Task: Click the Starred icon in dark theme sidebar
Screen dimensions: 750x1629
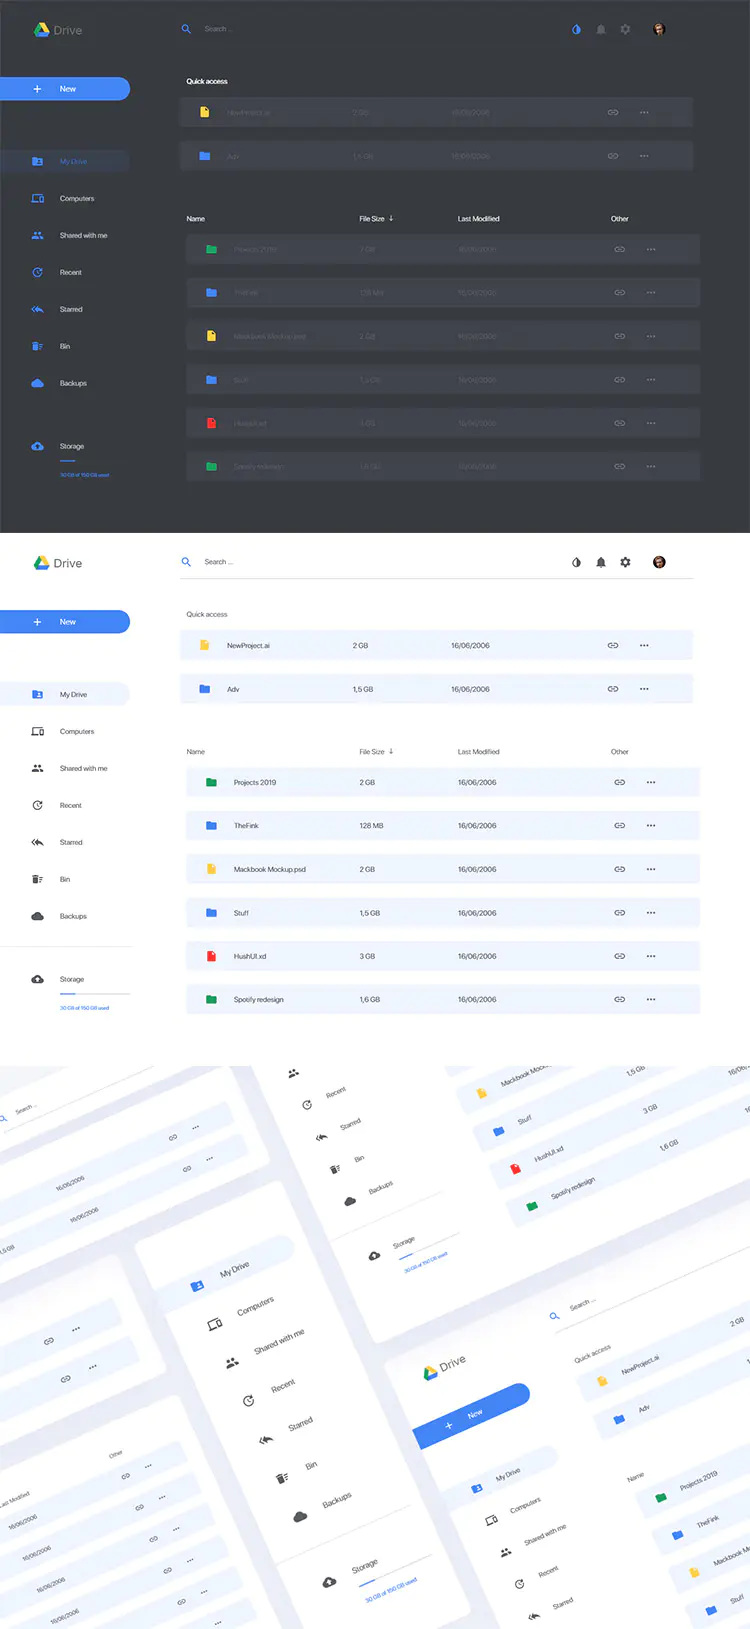Action: pos(37,309)
